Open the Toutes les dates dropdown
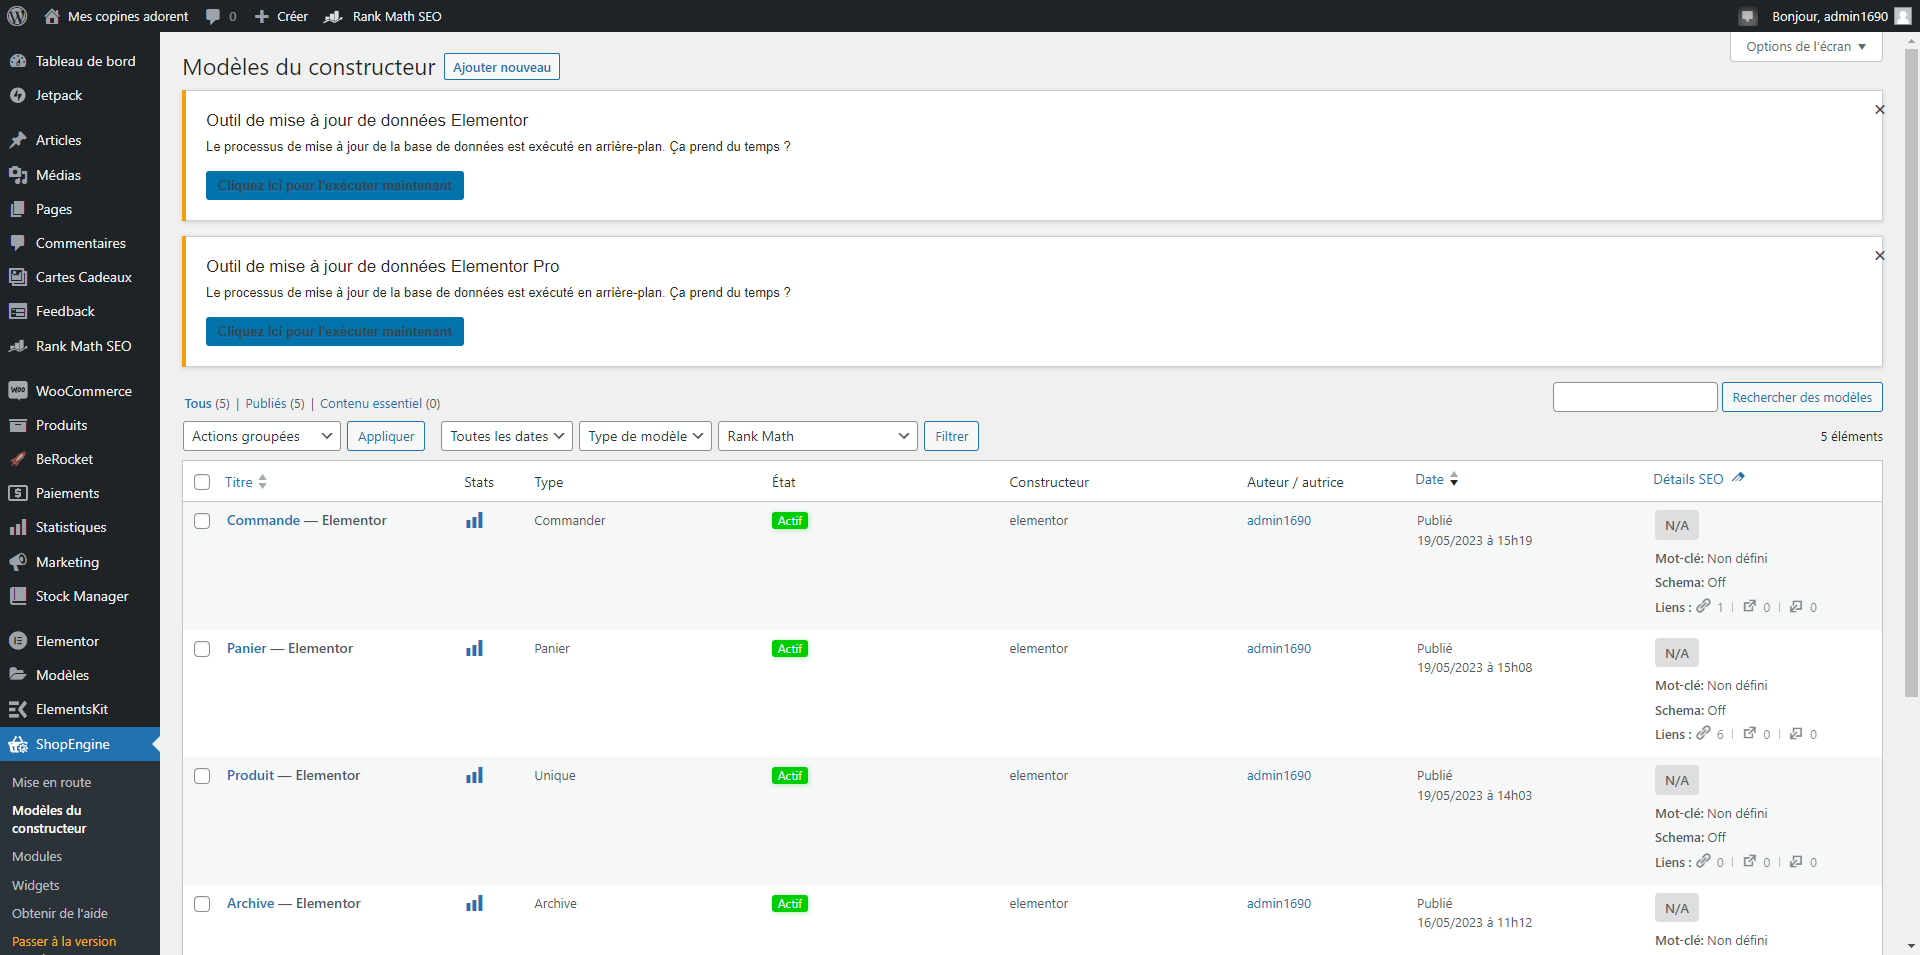The image size is (1920, 955). tap(507, 436)
